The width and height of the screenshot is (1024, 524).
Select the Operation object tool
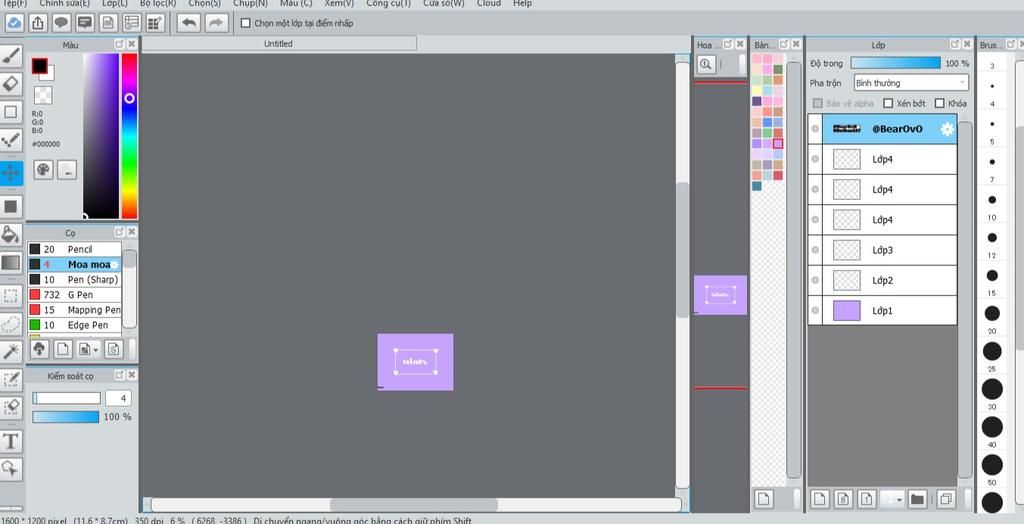click(11, 468)
